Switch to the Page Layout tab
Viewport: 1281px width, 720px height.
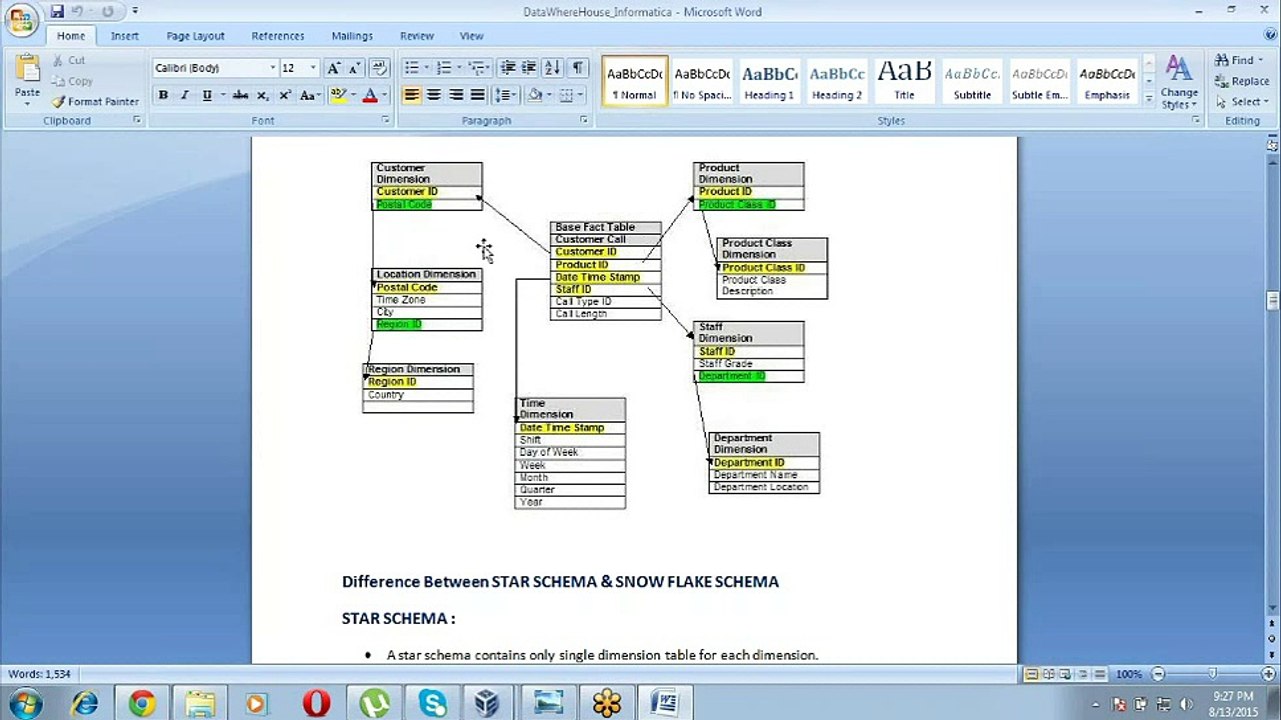pos(195,36)
